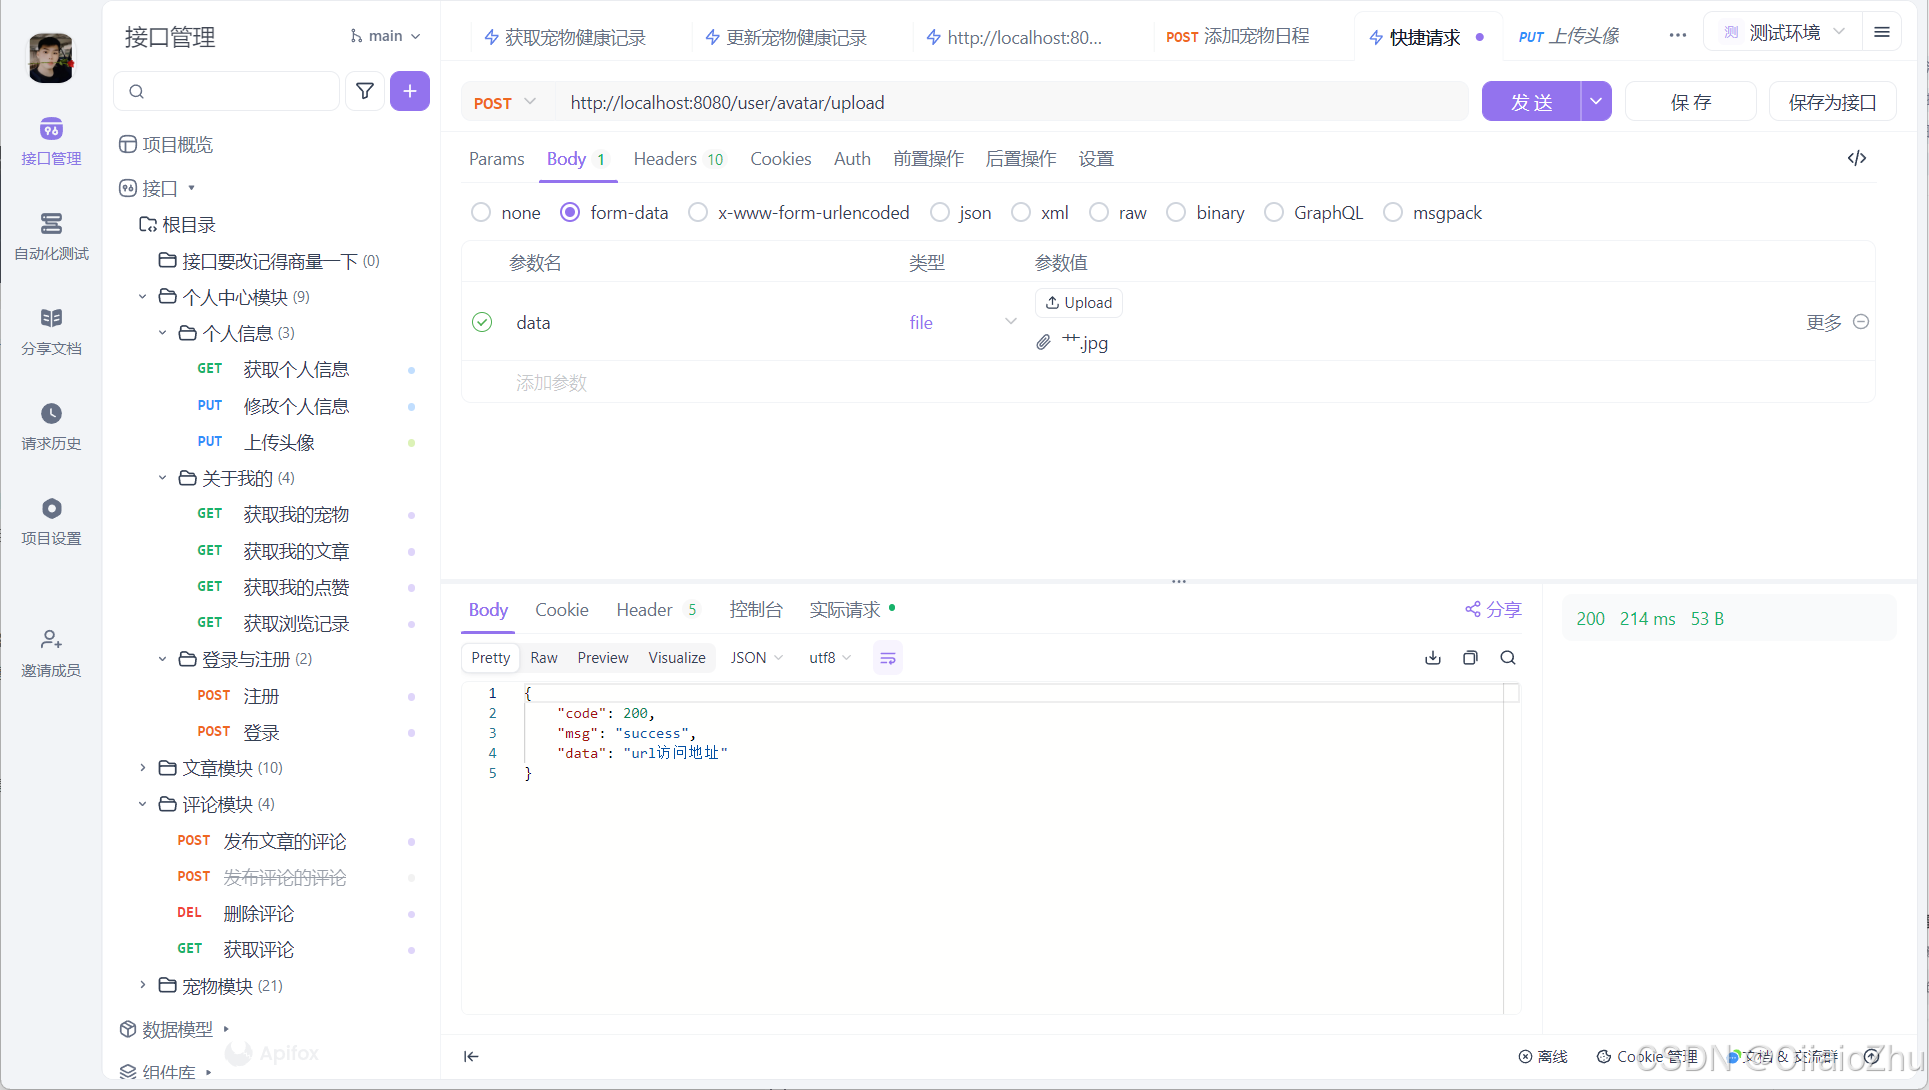This screenshot has height=1090, width=1929.
Task: Open the Cookie response tab
Action: pos(561,610)
